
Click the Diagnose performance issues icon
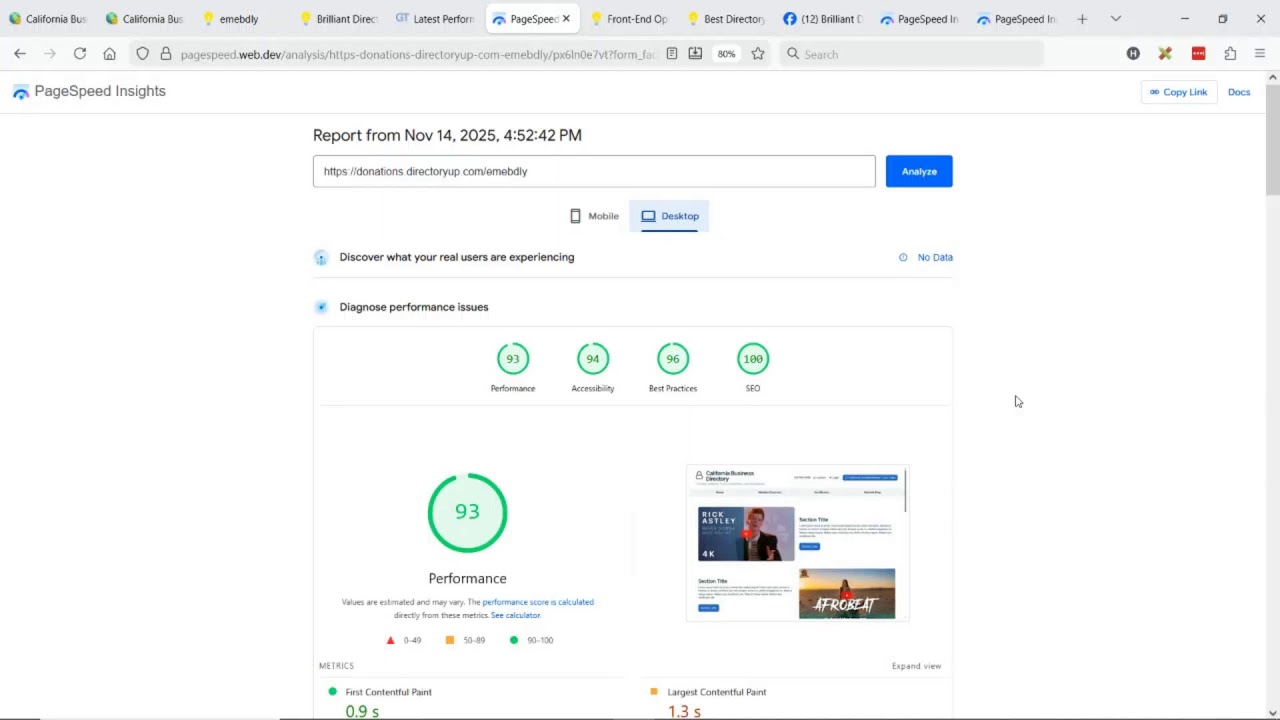click(321, 307)
